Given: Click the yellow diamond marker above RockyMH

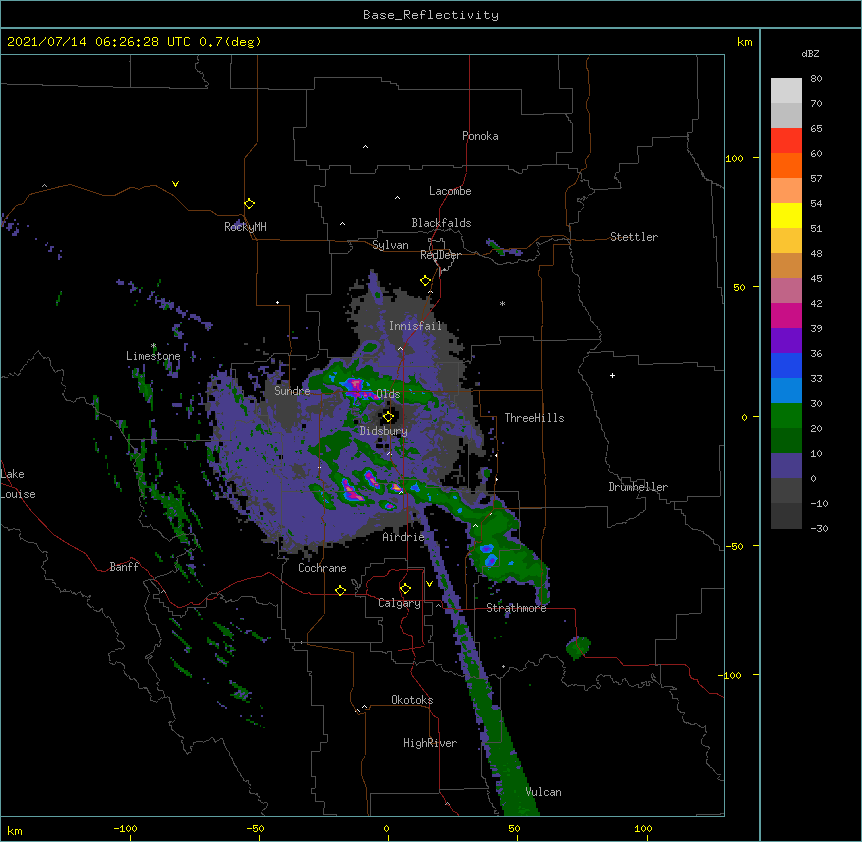Looking at the screenshot, I should (249, 203).
